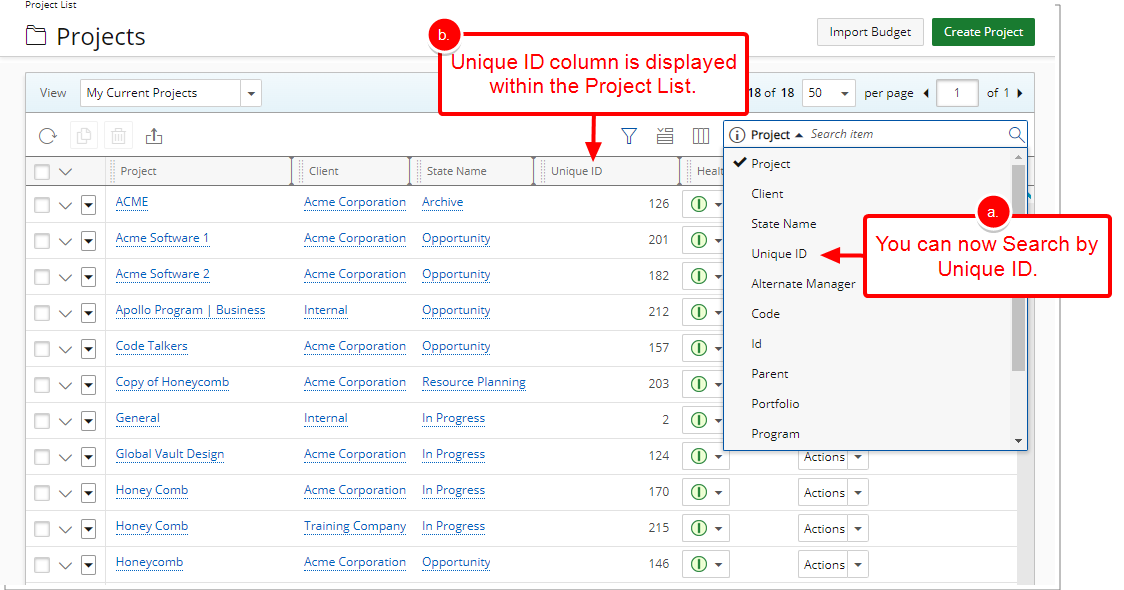The image size is (1124, 590).
Task: Click health status icon for General row
Action: [699, 419]
